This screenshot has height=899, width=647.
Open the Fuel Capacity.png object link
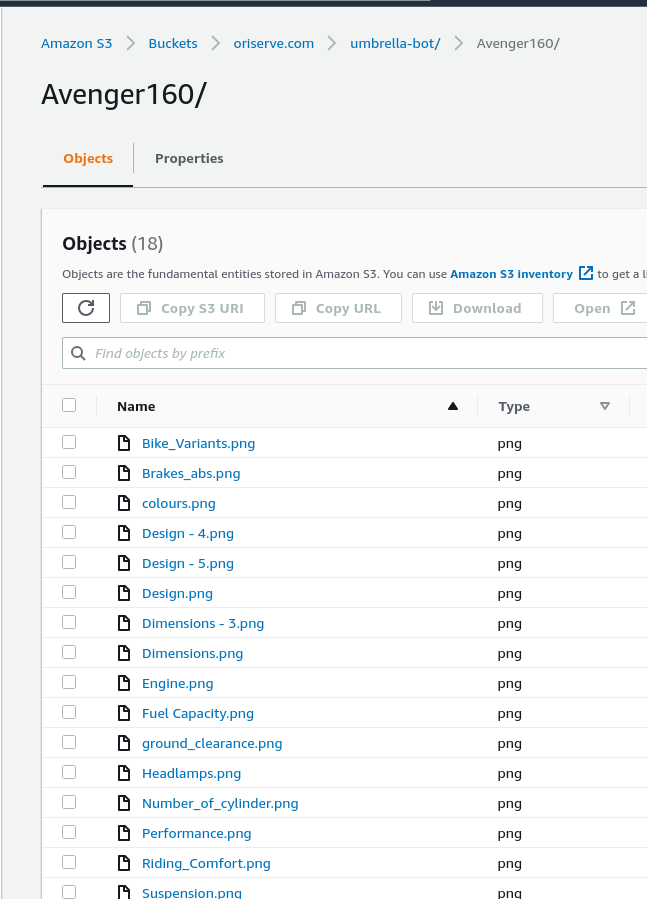[x=198, y=713]
